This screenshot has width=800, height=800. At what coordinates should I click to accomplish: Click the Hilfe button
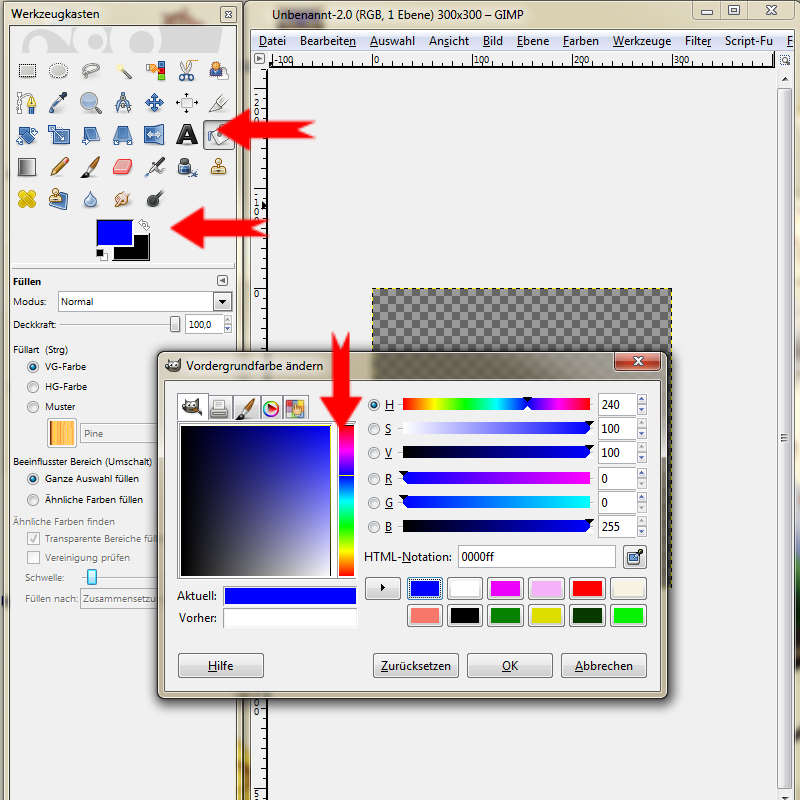[221, 666]
